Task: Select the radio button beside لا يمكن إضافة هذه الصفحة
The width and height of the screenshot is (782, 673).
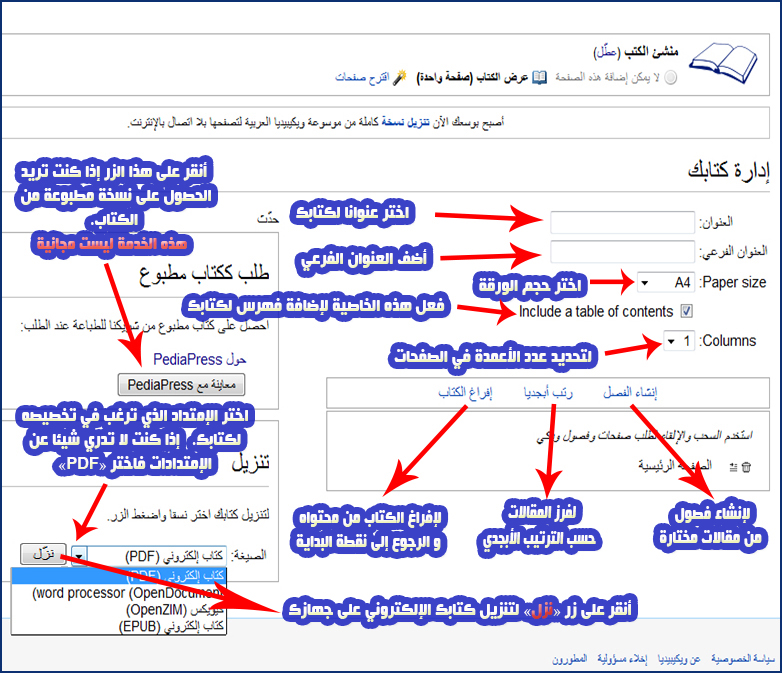Action: [x=671, y=77]
